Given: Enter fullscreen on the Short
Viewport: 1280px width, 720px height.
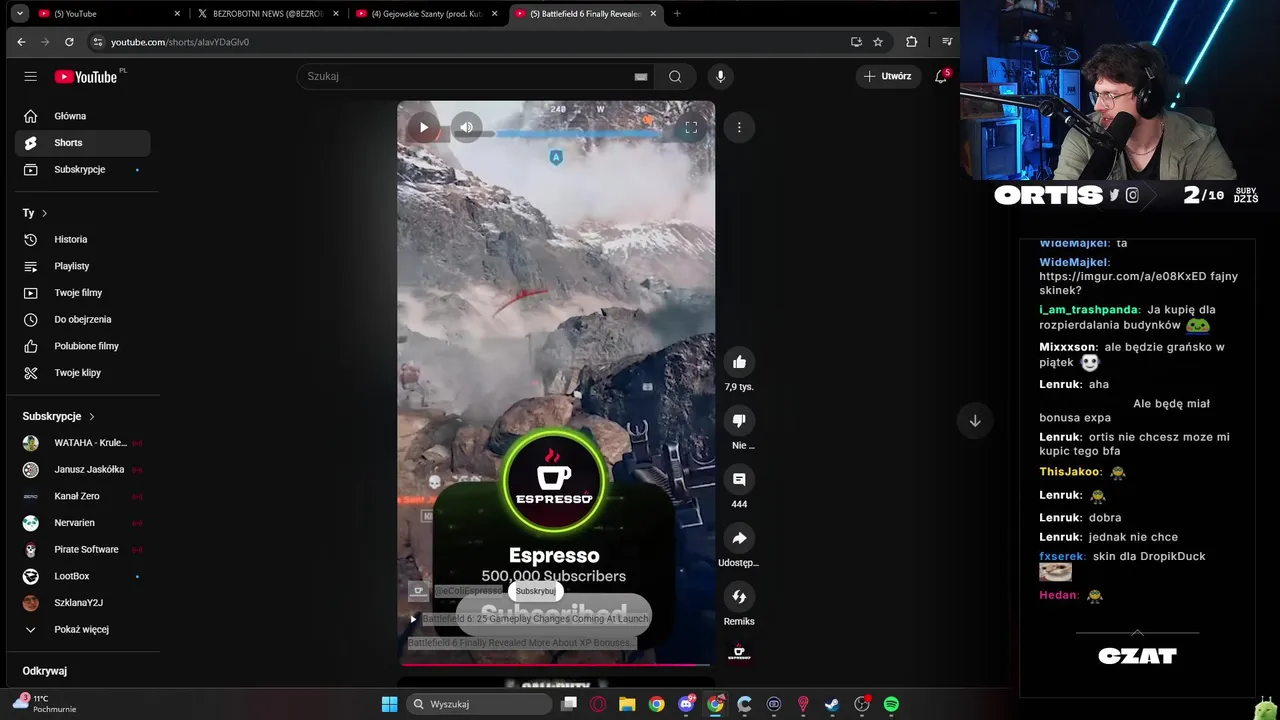Looking at the screenshot, I should [x=691, y=127].
